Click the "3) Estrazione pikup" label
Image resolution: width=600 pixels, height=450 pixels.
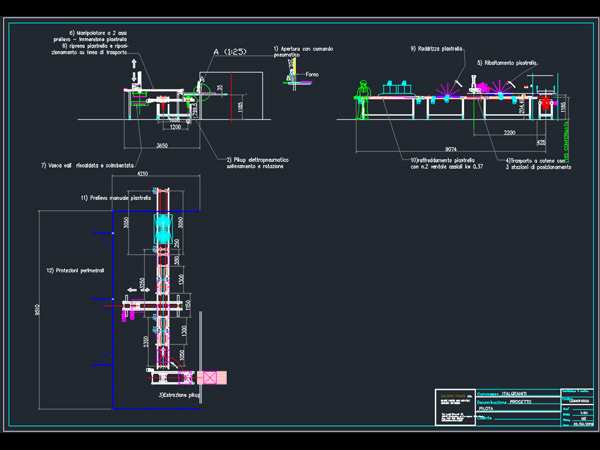click(x=179, y=395)
